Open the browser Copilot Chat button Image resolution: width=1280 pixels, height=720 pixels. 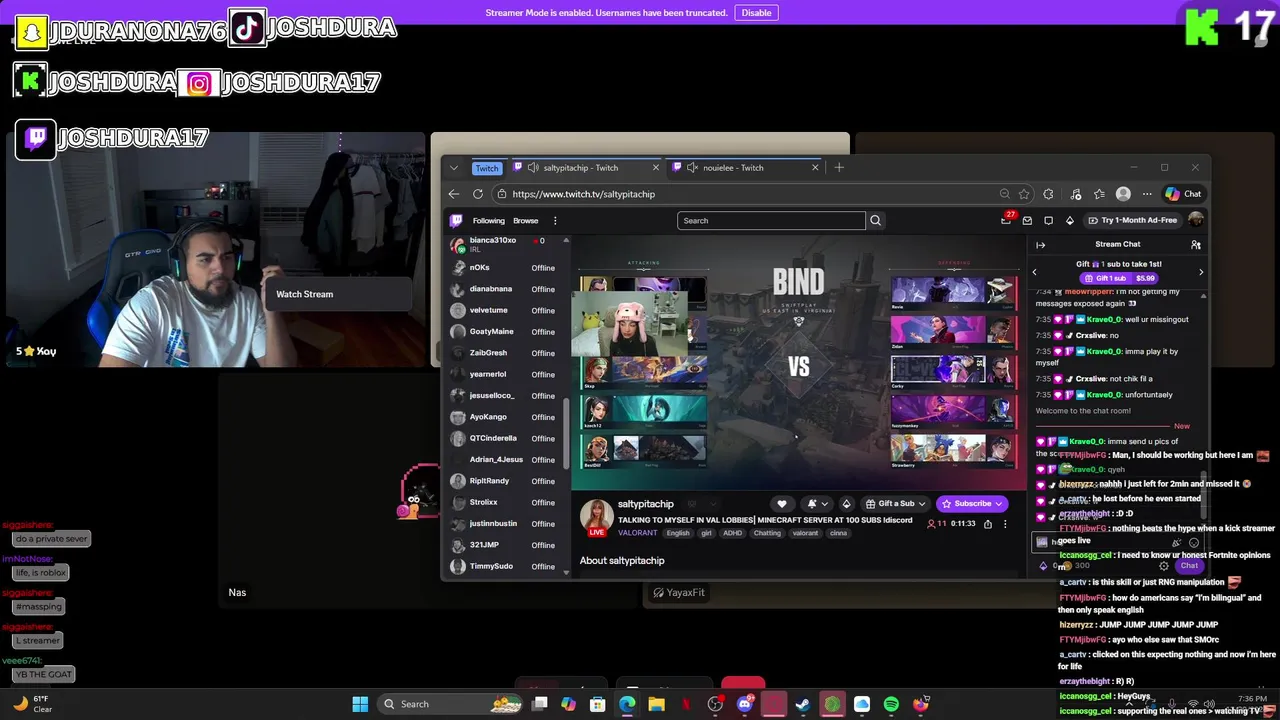(1183, 194)
